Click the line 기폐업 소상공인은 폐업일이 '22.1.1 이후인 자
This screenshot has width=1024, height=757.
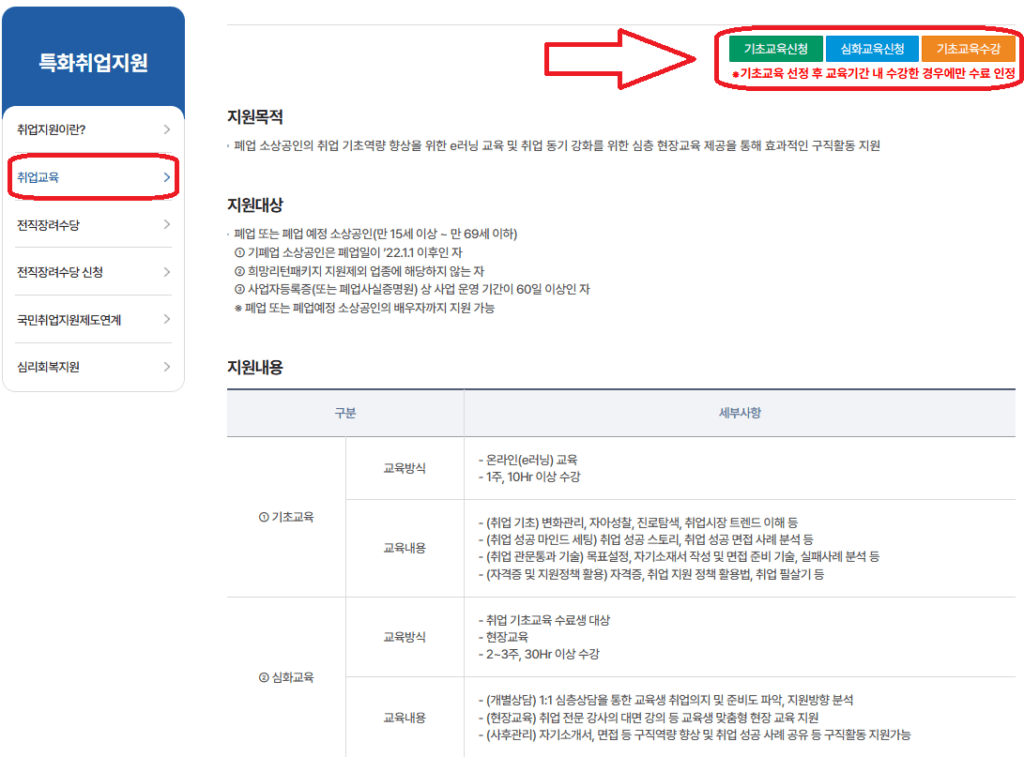pyautogui.click(x=348, y=252)
